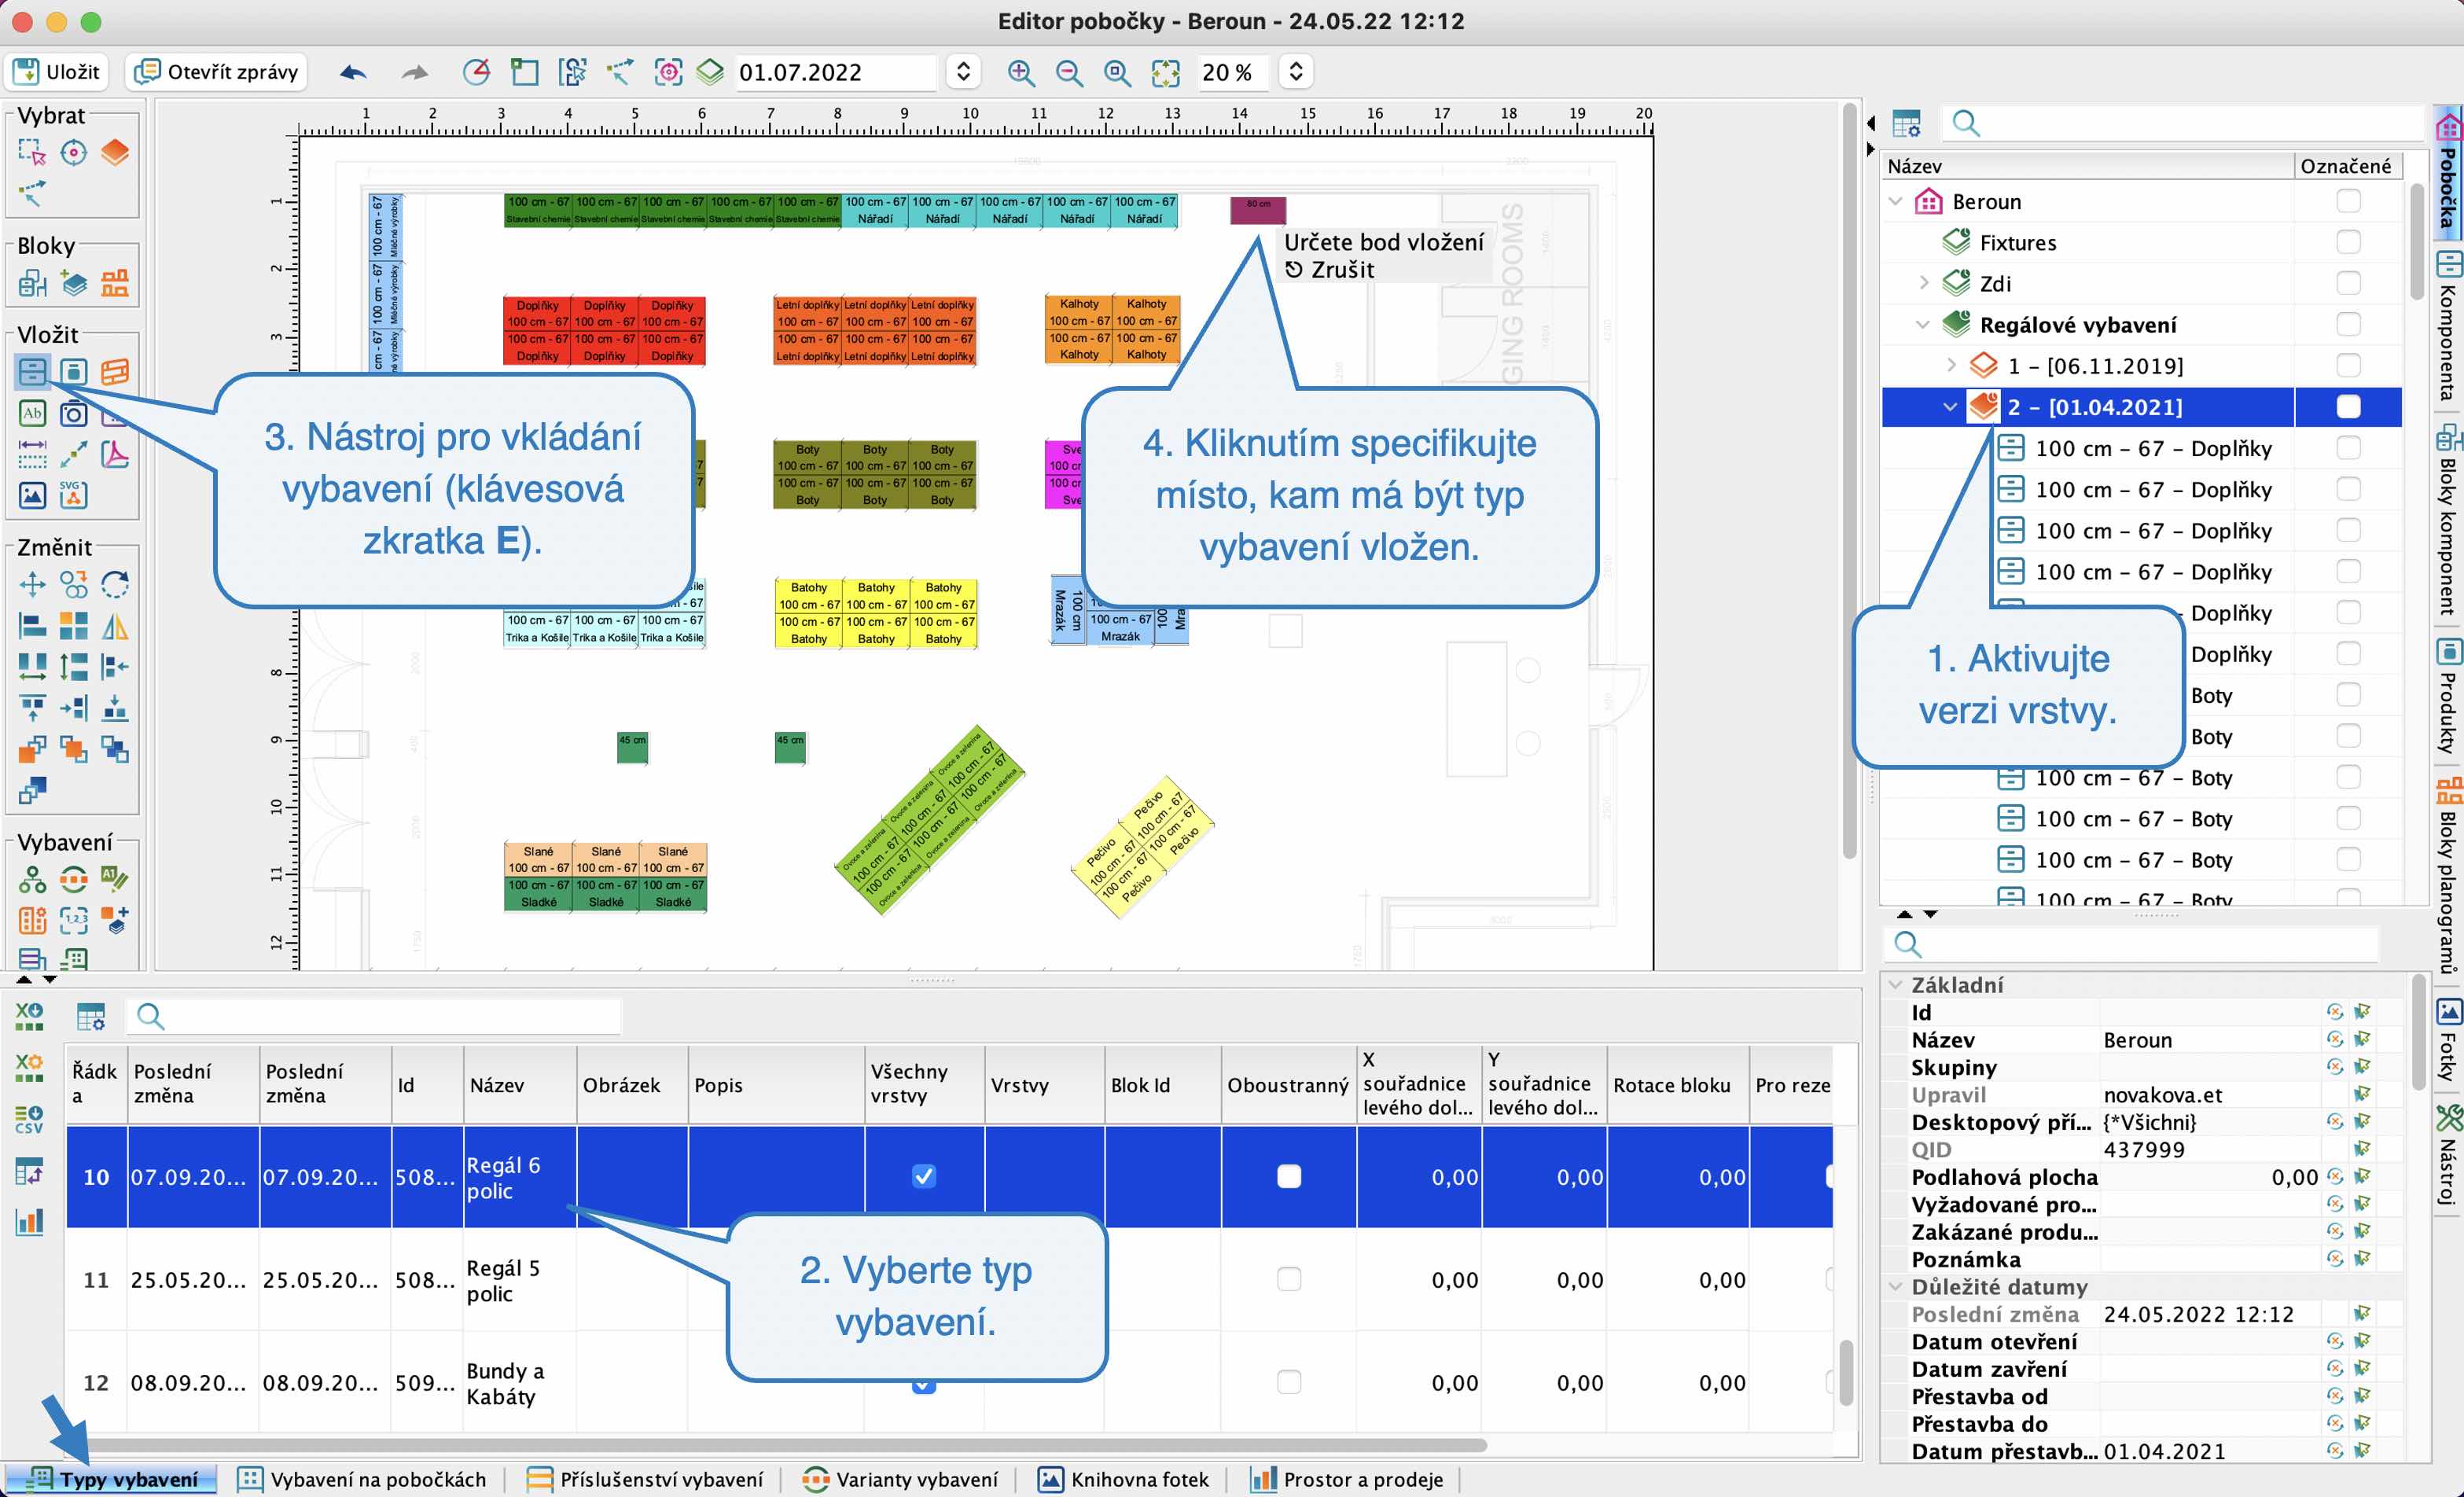Screen dimensions: 2464x1497
Task: Toggle Všechny vrstvy checkbox for Regál 6 polic
Action: 924,1177
